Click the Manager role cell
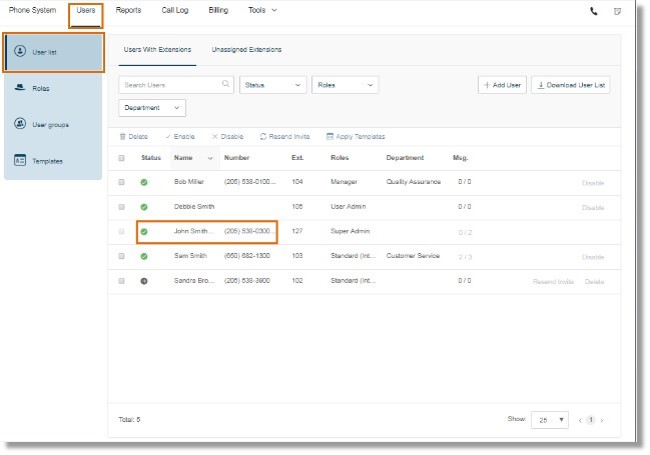650x455 pixels. pyautogui.click(x=344, y=182)
